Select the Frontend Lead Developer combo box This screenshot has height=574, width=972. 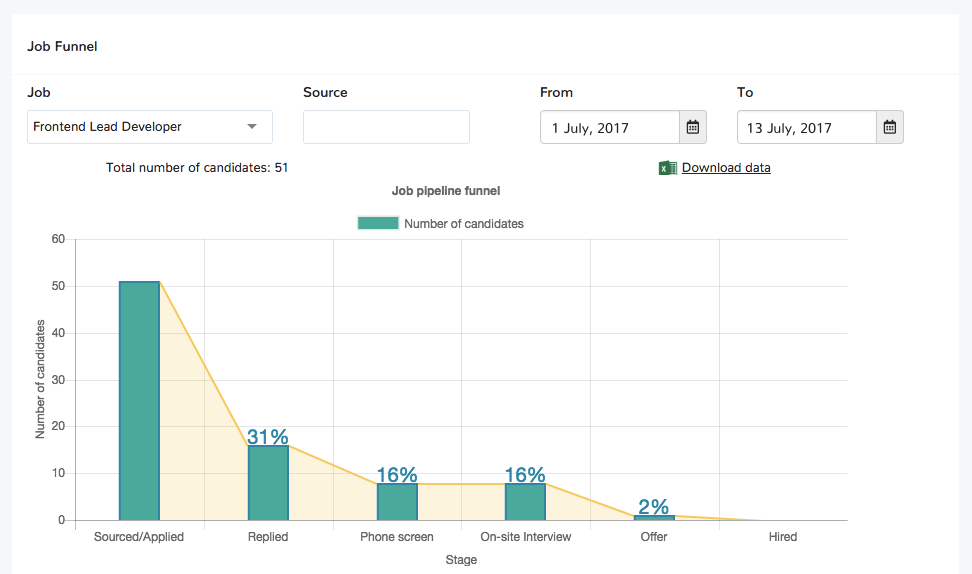tap(140, 127)
